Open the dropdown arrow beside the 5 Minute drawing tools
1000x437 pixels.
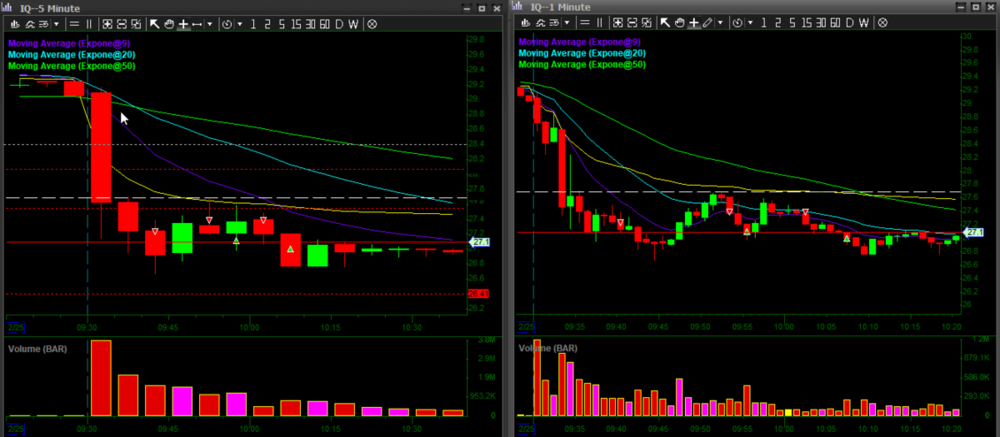[x=210, y=24]
